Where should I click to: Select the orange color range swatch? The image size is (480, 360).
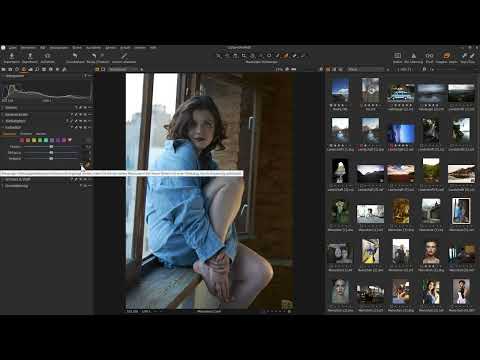pos(28,140)
